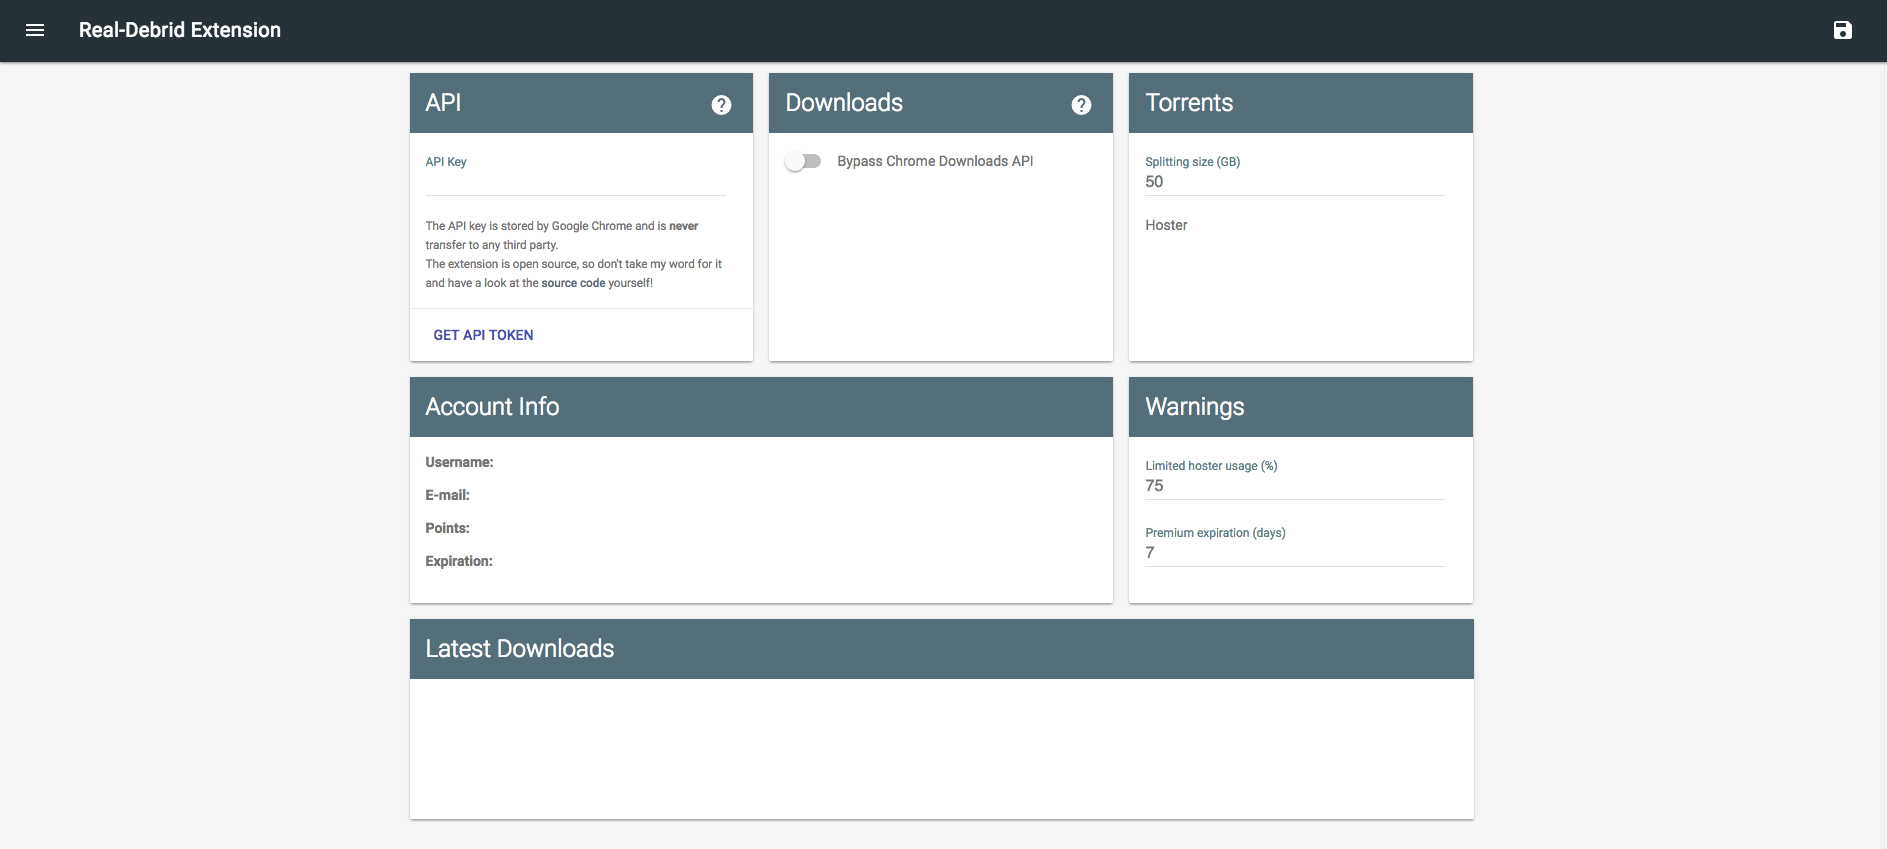Open help for the Downloads card
This screenshot has width=1887, height=849.
click(1081, 104)
